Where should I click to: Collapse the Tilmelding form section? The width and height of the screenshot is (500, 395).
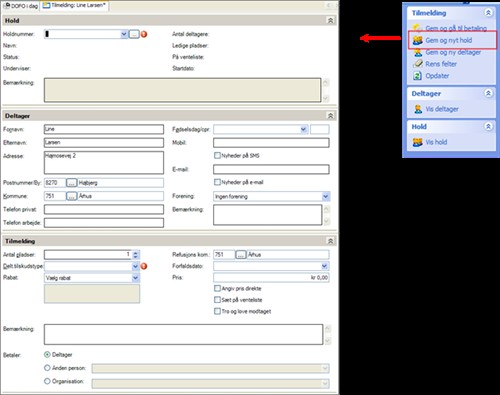coord(330,241)
